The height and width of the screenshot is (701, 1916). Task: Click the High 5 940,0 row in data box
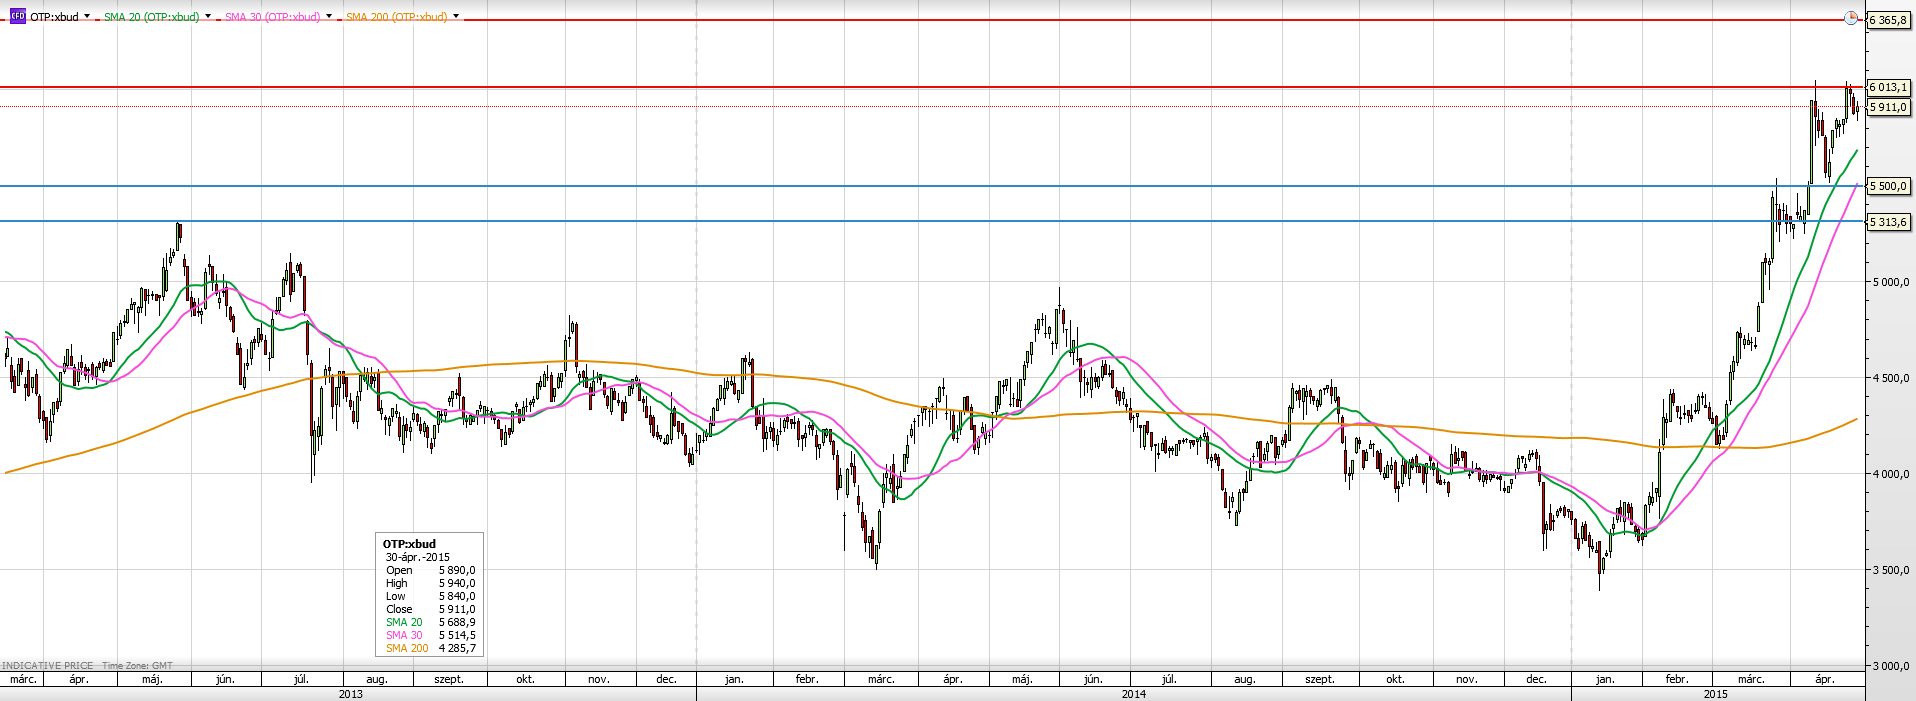(430, 583)
